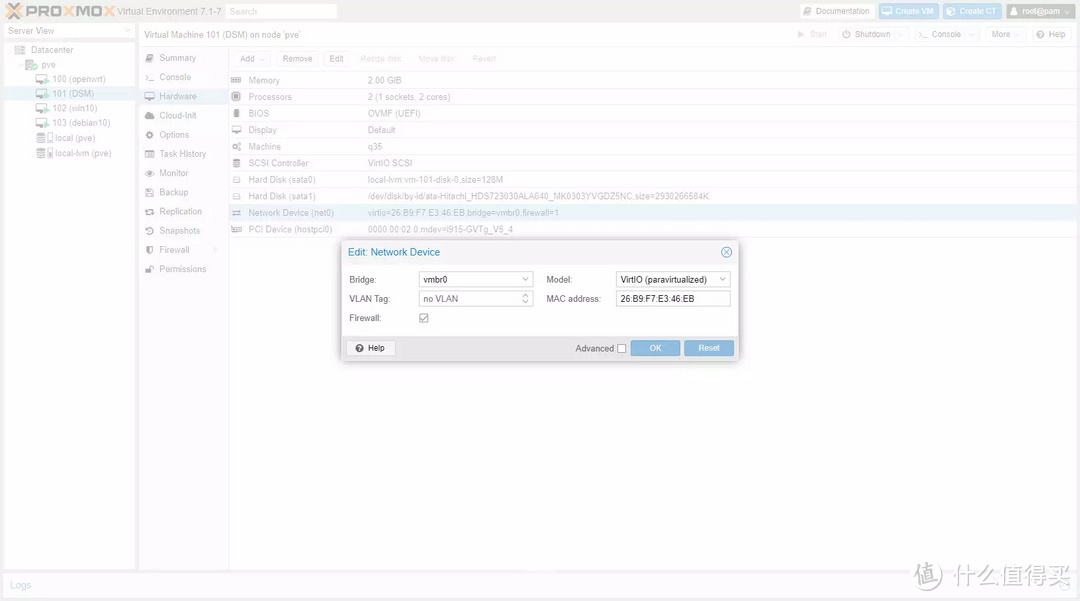Click the dialog Help button
Screen dimensions: 1080x601
point(371,348)
